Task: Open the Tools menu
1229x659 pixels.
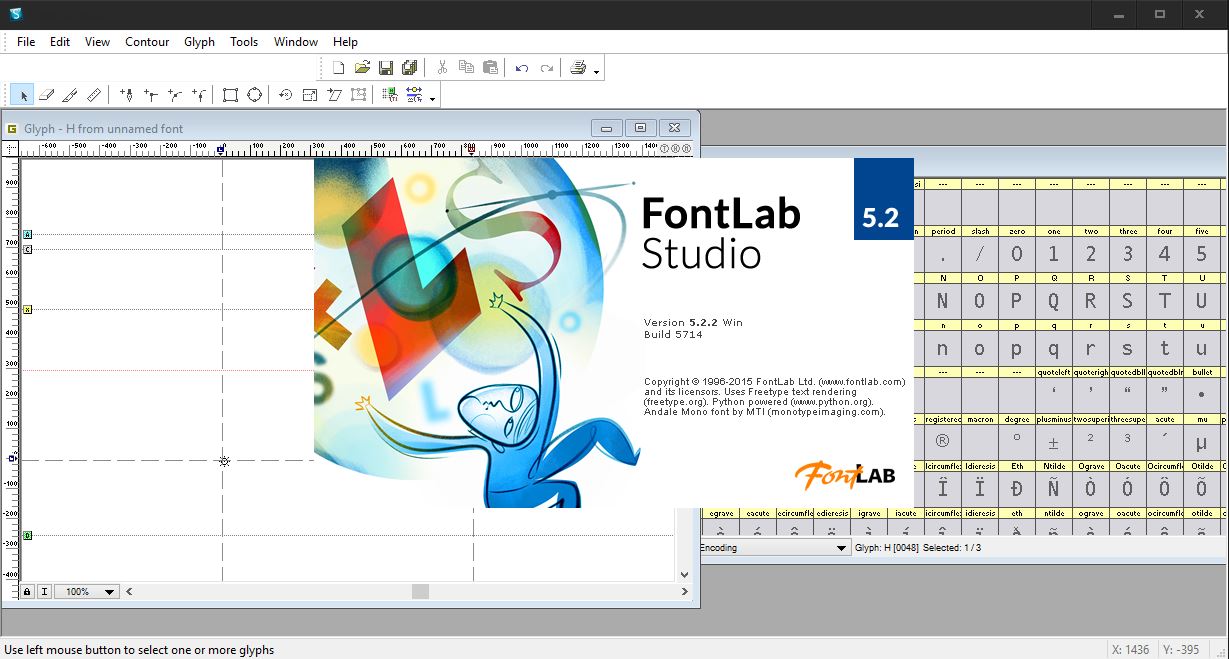Action: (244, 42)
